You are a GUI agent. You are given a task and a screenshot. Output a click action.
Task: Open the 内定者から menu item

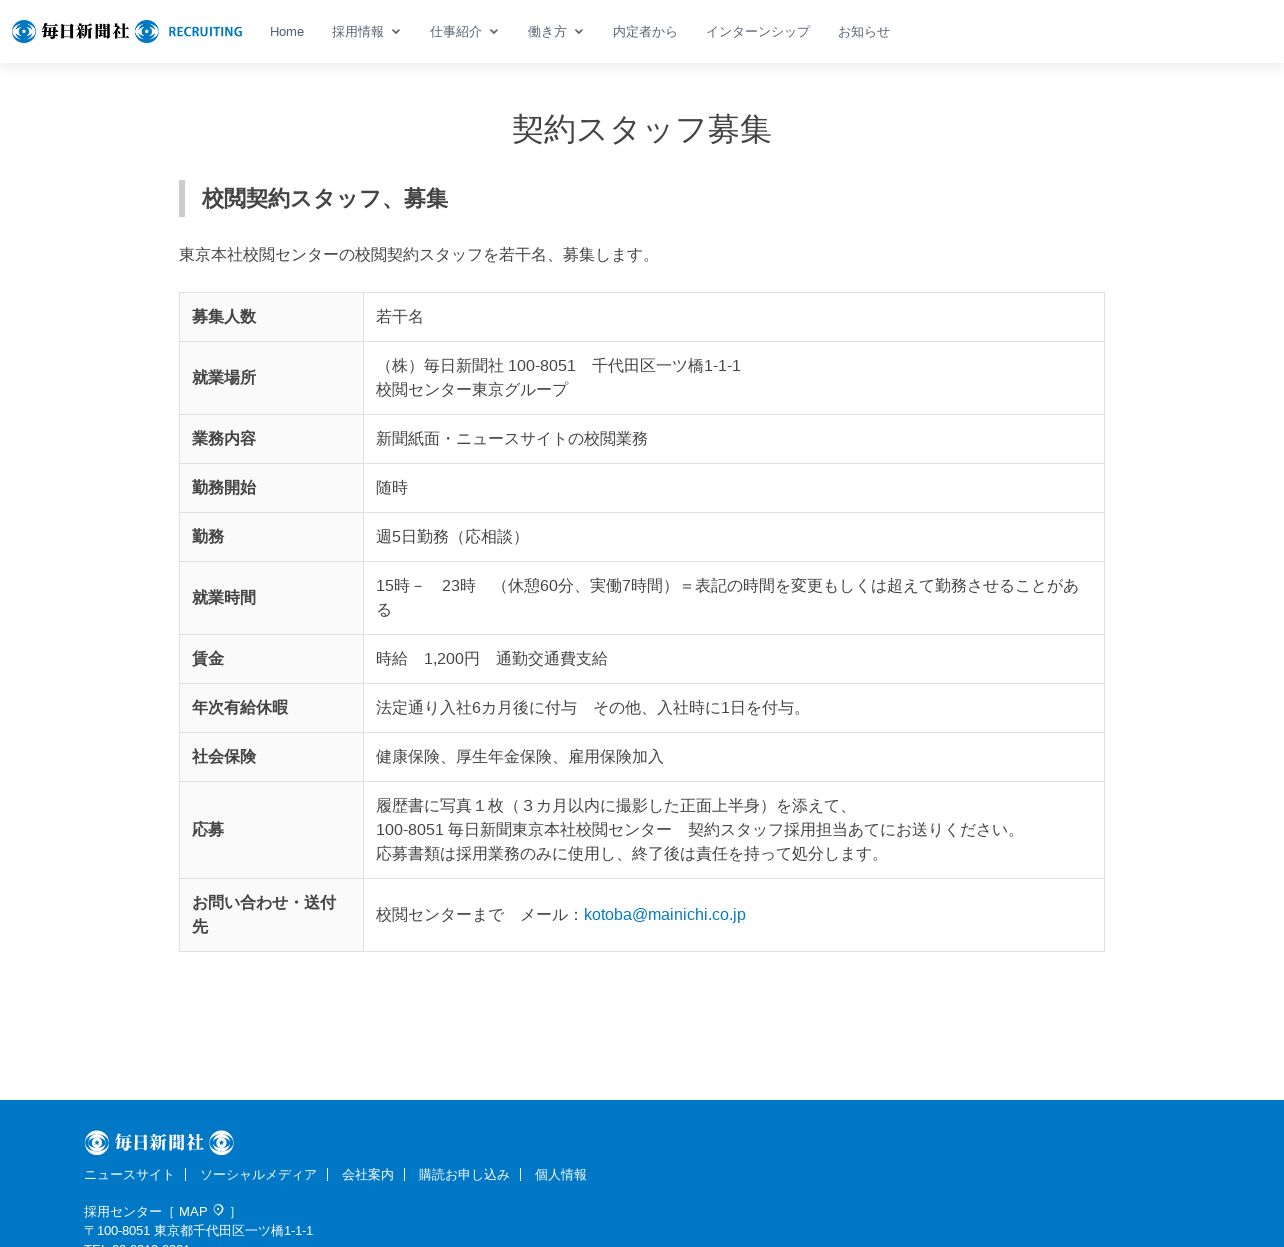pyautogui.click(x=645, y=32)
